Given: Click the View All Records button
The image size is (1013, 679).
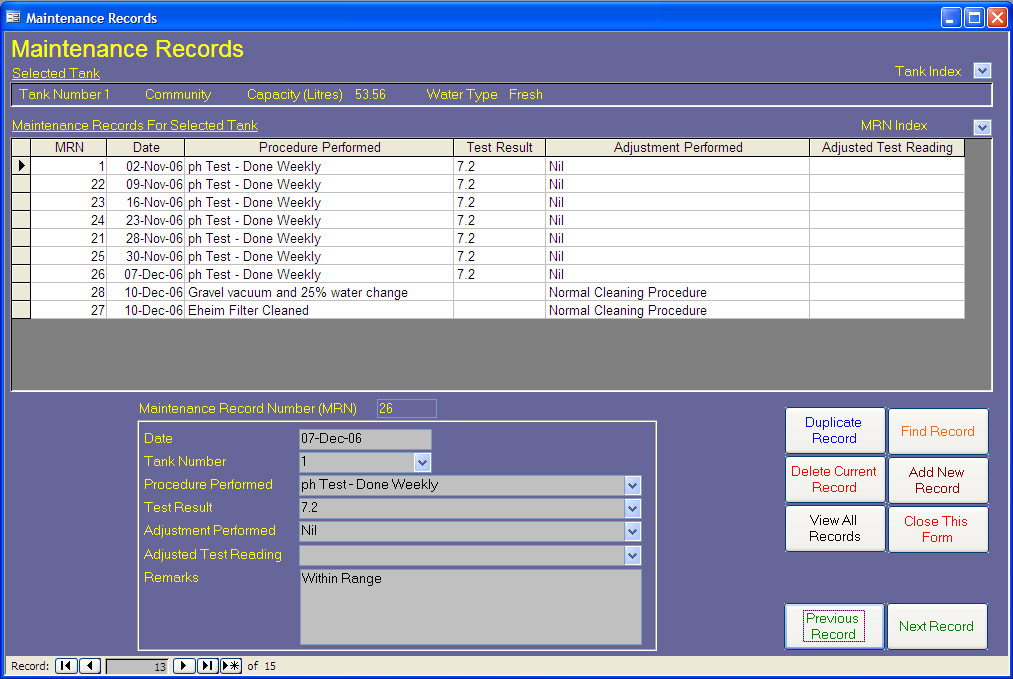Looking at the screenshot, I should [x=835, y=528].
